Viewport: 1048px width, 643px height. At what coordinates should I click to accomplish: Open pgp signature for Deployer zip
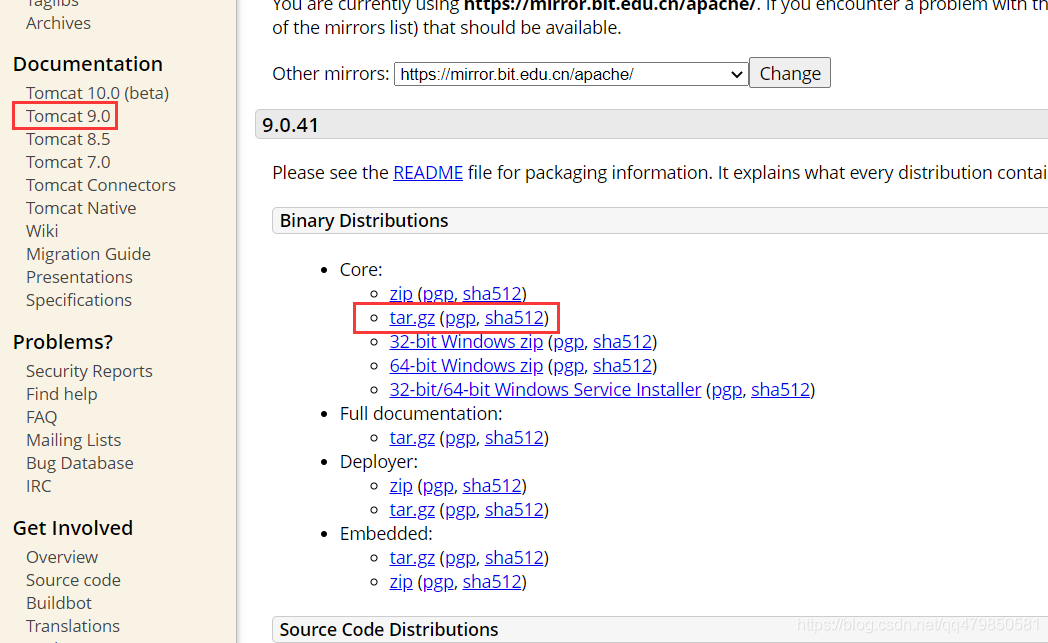pos(438,486)
